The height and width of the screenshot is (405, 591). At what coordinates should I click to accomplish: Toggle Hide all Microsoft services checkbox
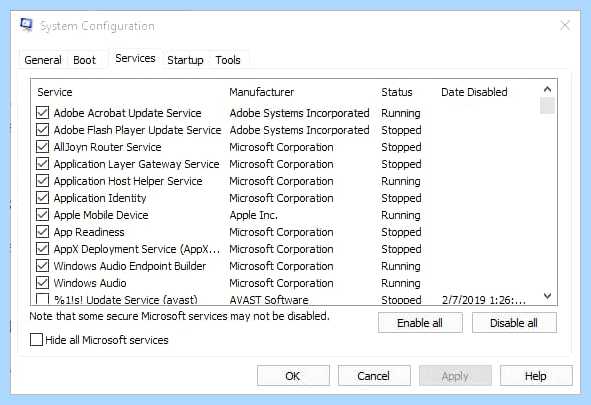(36, 339)
